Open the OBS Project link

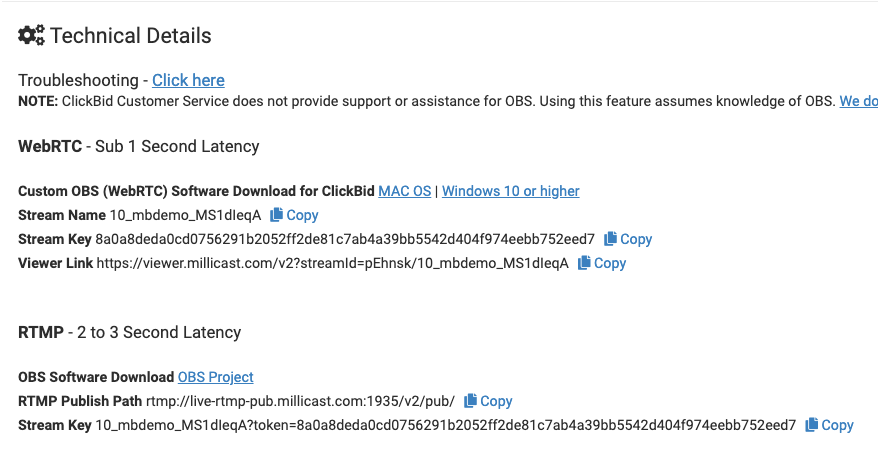215,377
